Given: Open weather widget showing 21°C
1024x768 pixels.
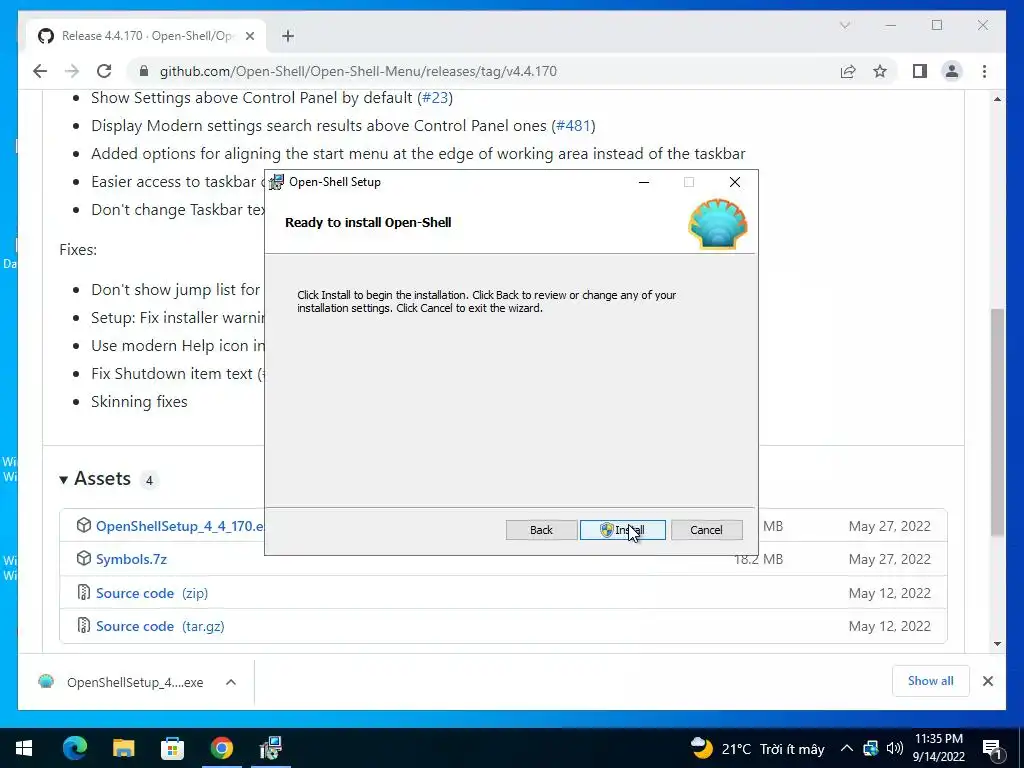Looking at the screenshot, I should tap(758, 748).
